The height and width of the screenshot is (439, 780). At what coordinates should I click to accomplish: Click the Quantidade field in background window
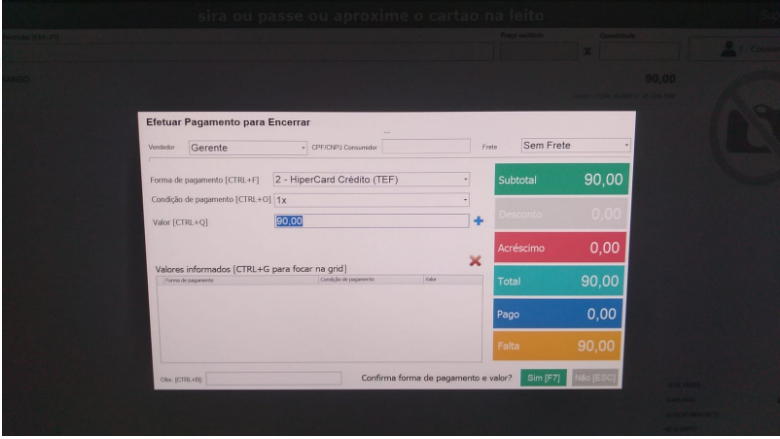(639, 51)
